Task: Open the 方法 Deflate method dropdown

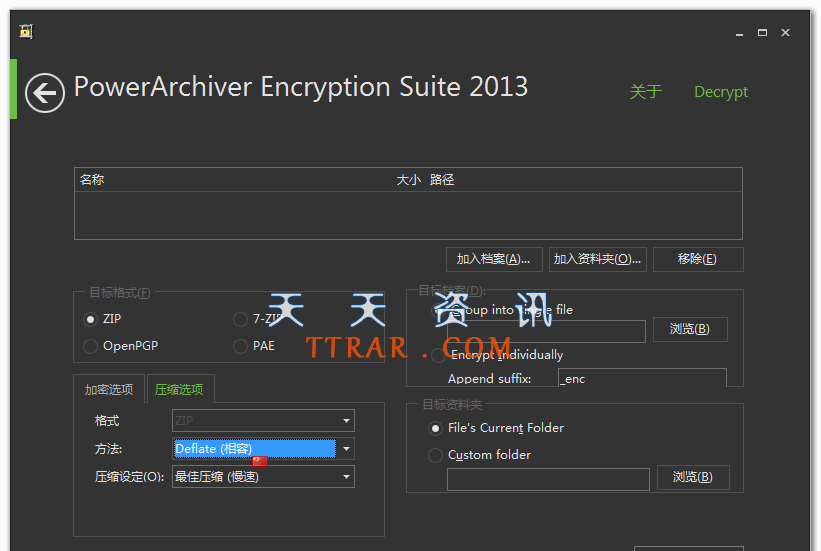Action: click(x=263, y=449)
